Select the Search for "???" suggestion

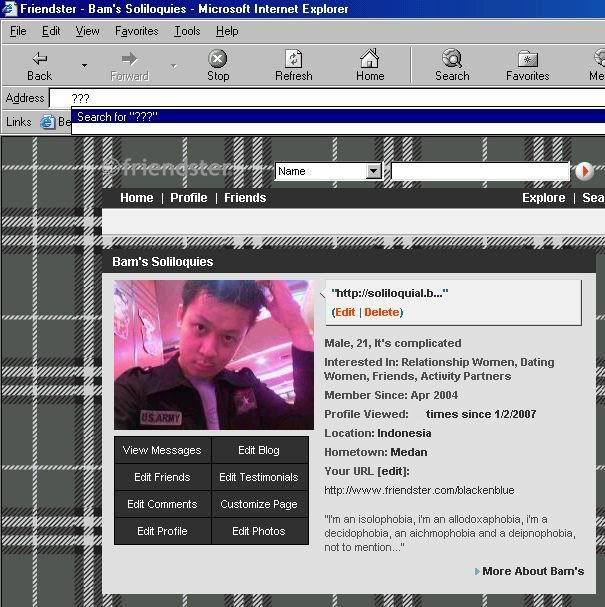[338, 117]
